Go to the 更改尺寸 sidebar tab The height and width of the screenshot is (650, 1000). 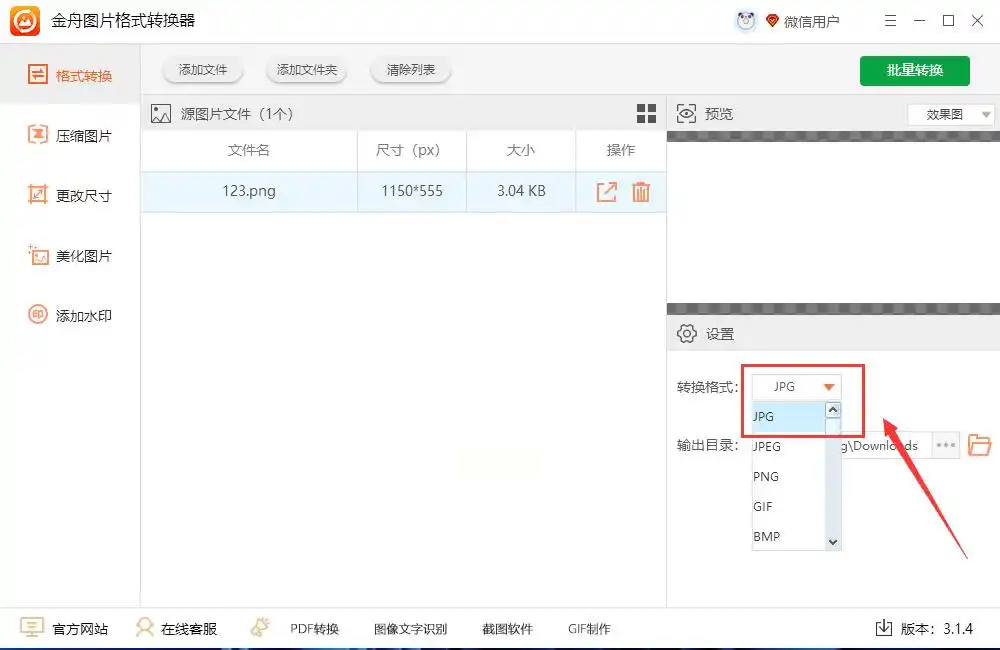pos(70,196)
